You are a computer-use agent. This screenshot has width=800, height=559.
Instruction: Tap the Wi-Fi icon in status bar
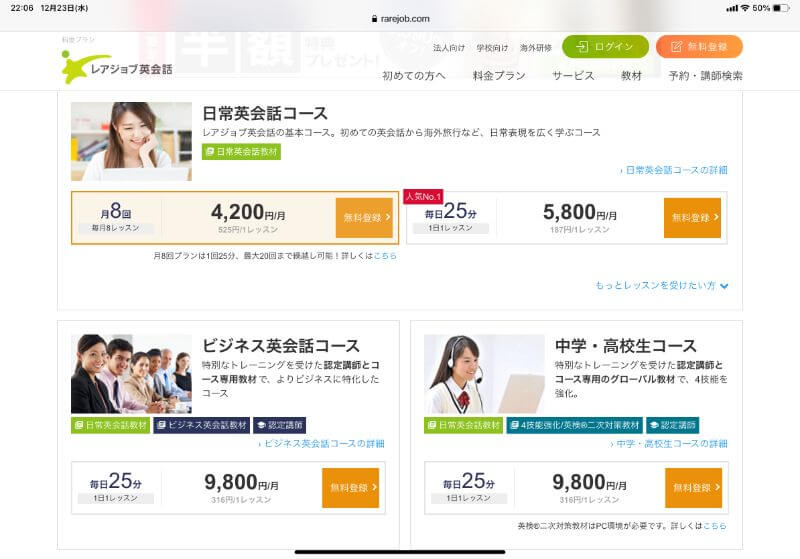(745, 8)
